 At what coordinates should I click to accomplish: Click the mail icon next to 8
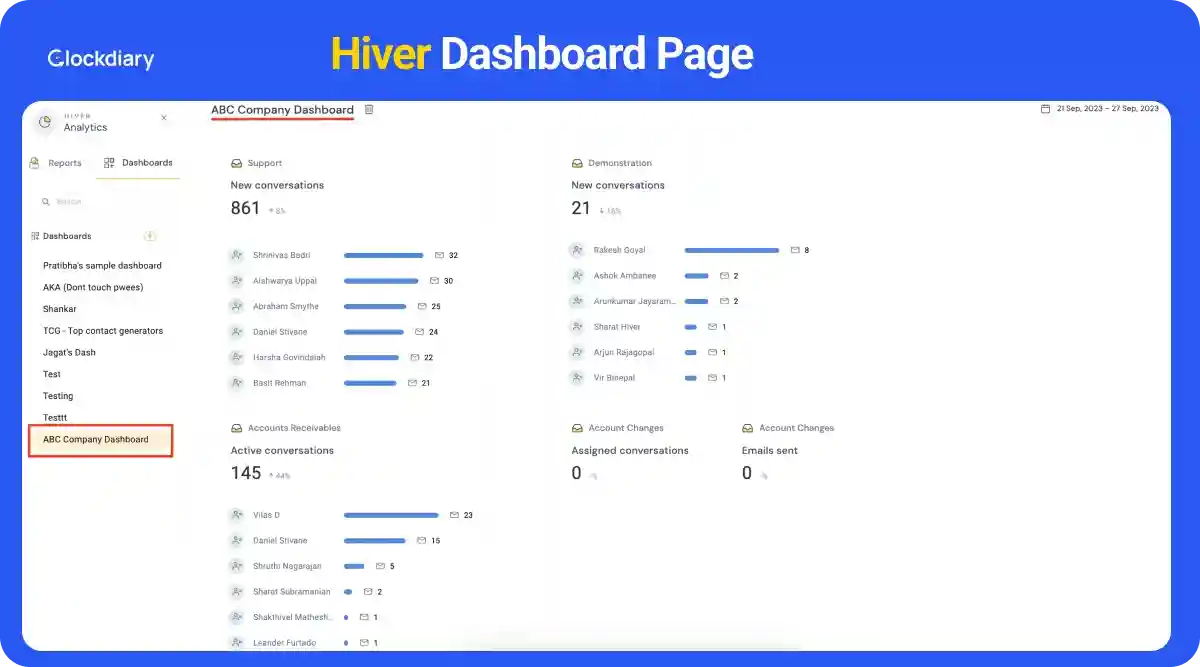click(795, 250)
